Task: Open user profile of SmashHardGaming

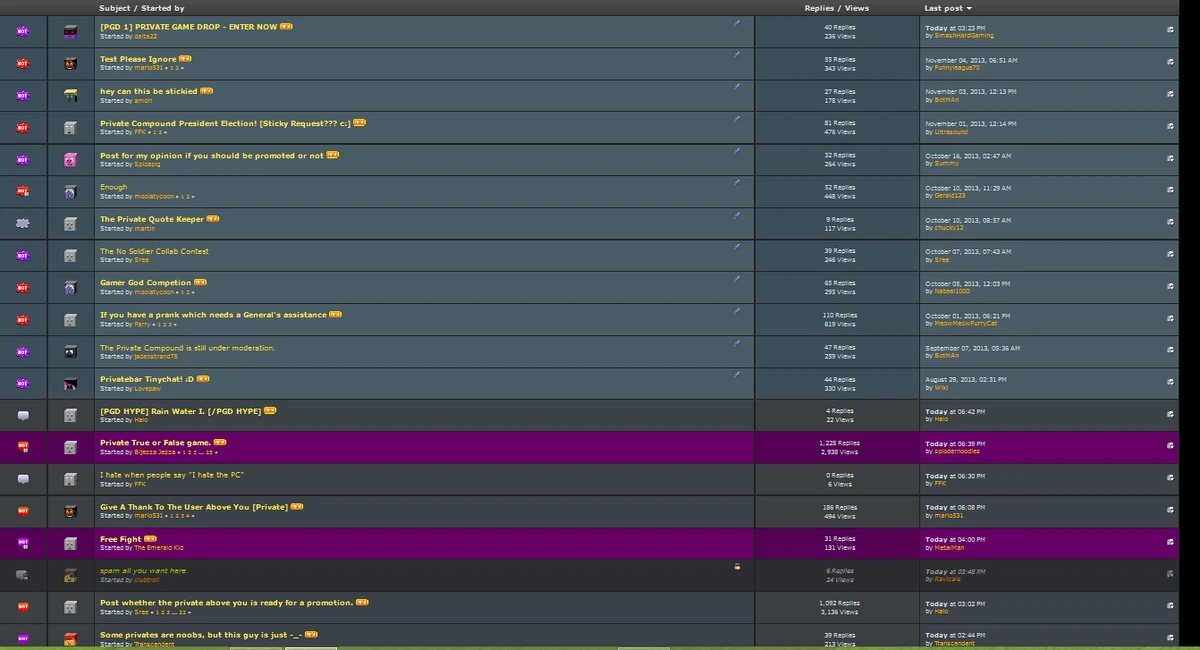Action: tap(964, 36)
